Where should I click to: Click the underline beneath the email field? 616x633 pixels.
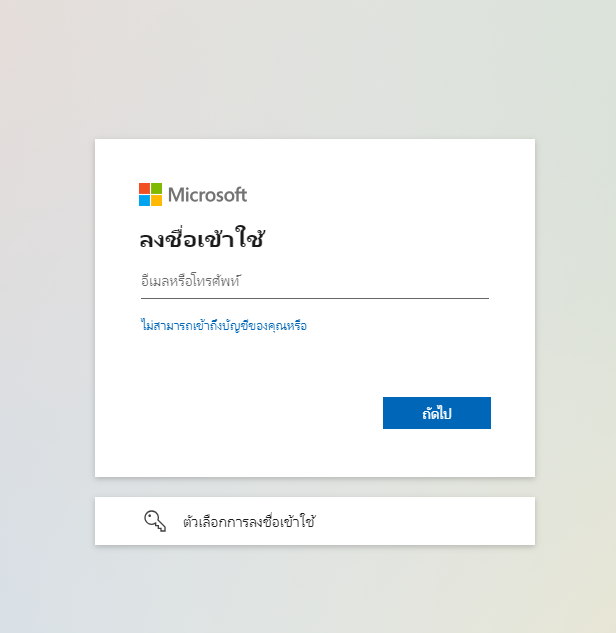click(315, 298)
